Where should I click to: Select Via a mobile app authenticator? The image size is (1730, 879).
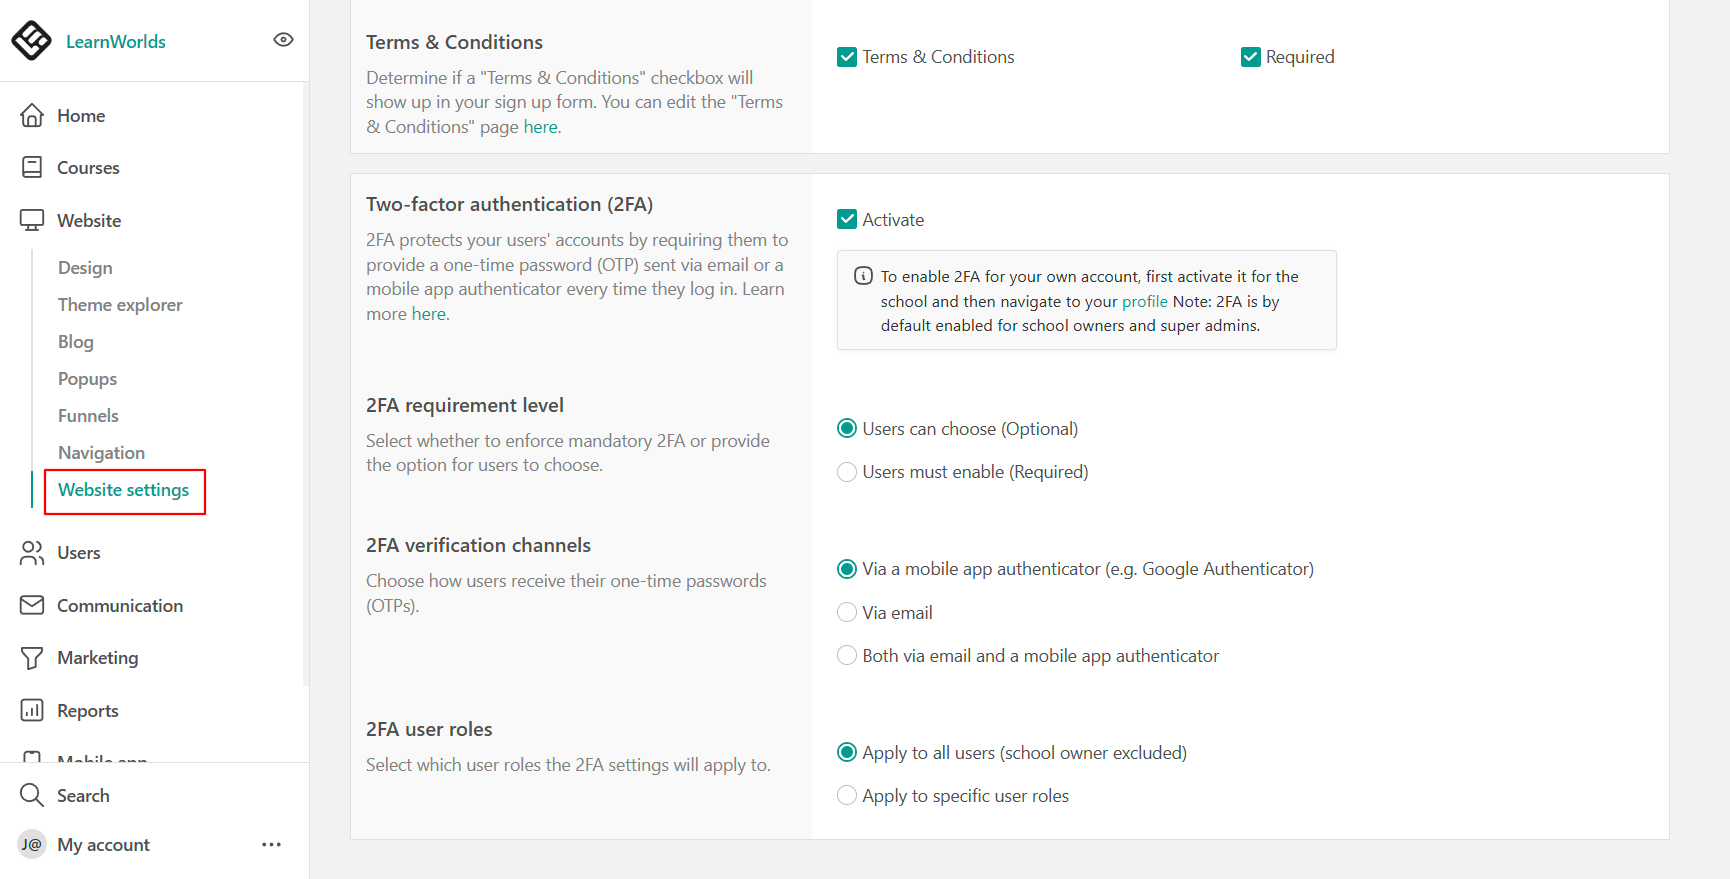[x=847, y=569]
